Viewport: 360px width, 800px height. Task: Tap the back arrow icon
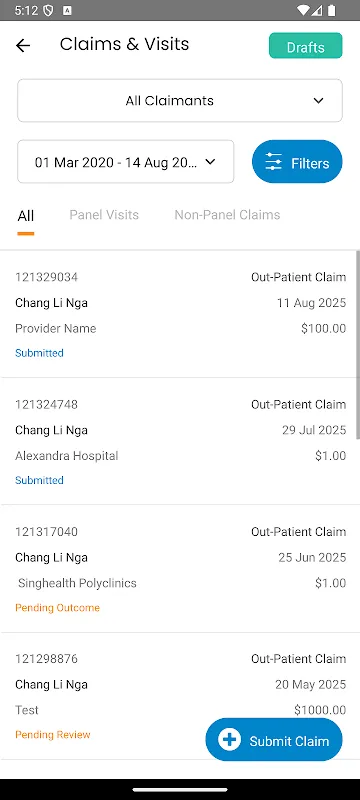click(x=23, y=45)
